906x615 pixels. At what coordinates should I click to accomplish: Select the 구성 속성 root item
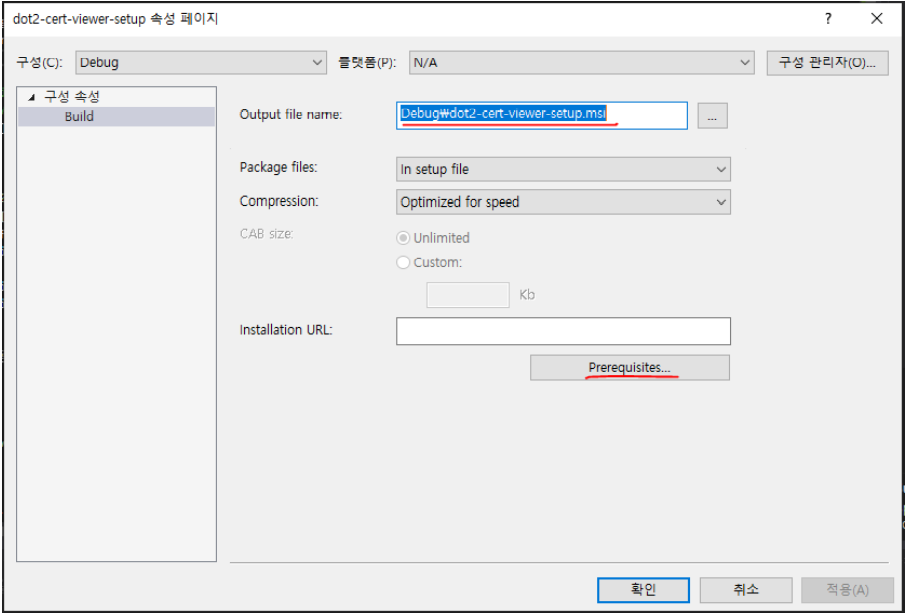tap(73, 97)
